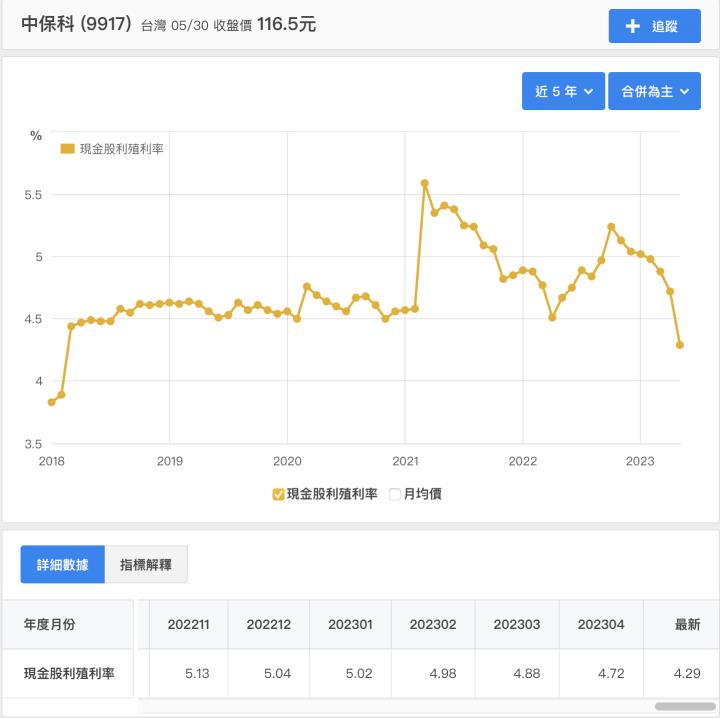Viewport: 720px width, 718px height.
Task: Click the first data point at 2018
Action: coord(52,402)
